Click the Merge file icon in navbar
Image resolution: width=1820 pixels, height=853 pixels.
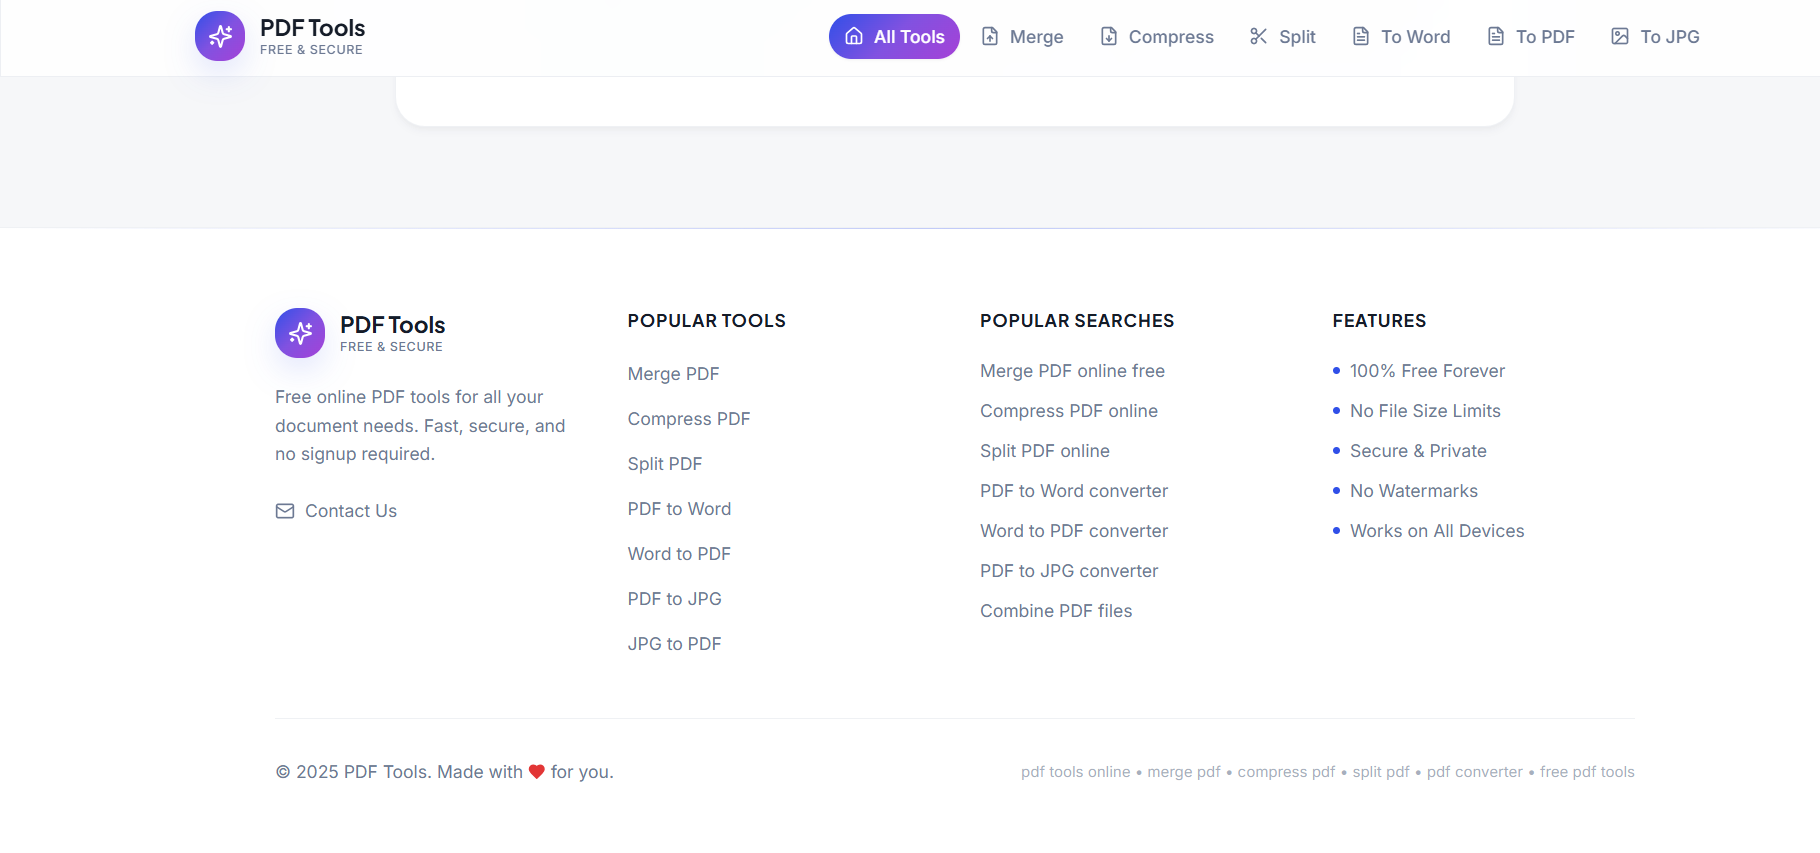pyautogui.click(x=990, y=36)
